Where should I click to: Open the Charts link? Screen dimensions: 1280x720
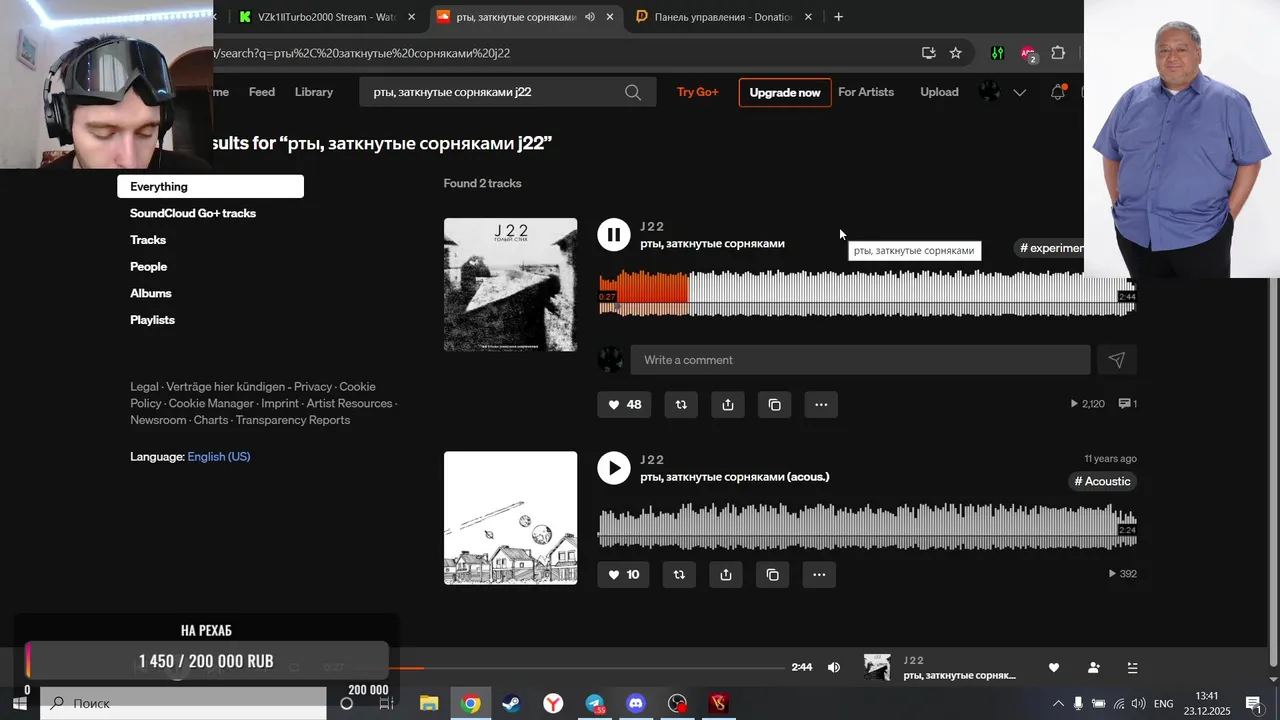(211, 420)
